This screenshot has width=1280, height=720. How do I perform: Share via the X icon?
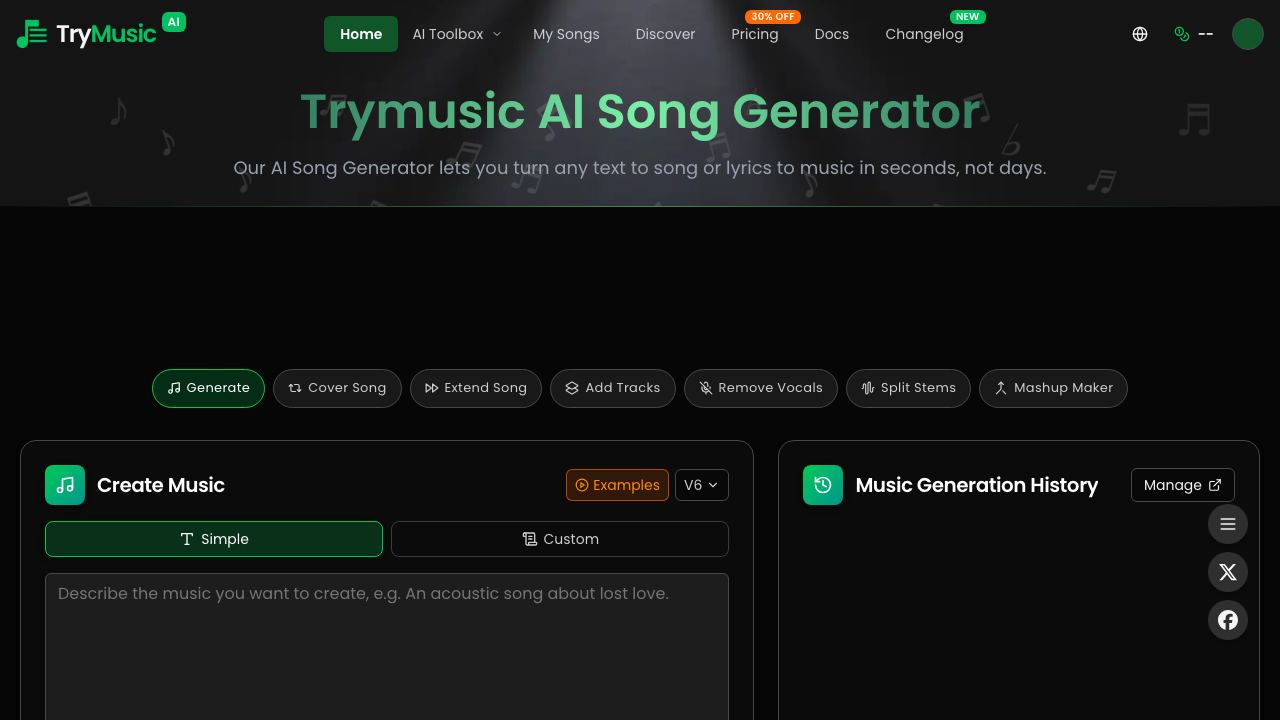1228,572
